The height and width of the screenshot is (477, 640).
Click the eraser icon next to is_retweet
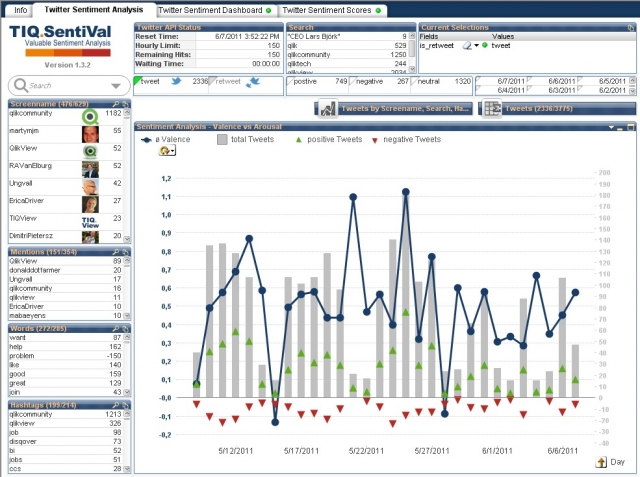coord(467,46)
